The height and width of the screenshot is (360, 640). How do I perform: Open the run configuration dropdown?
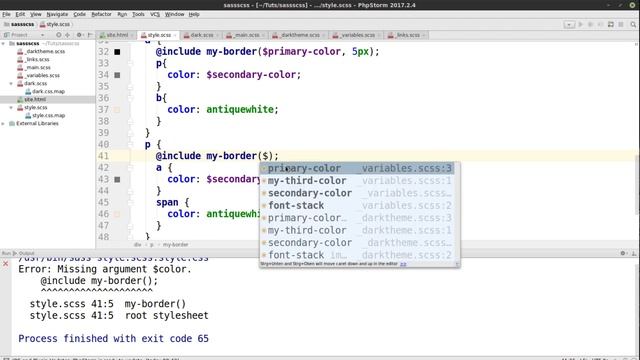[569, 24]
